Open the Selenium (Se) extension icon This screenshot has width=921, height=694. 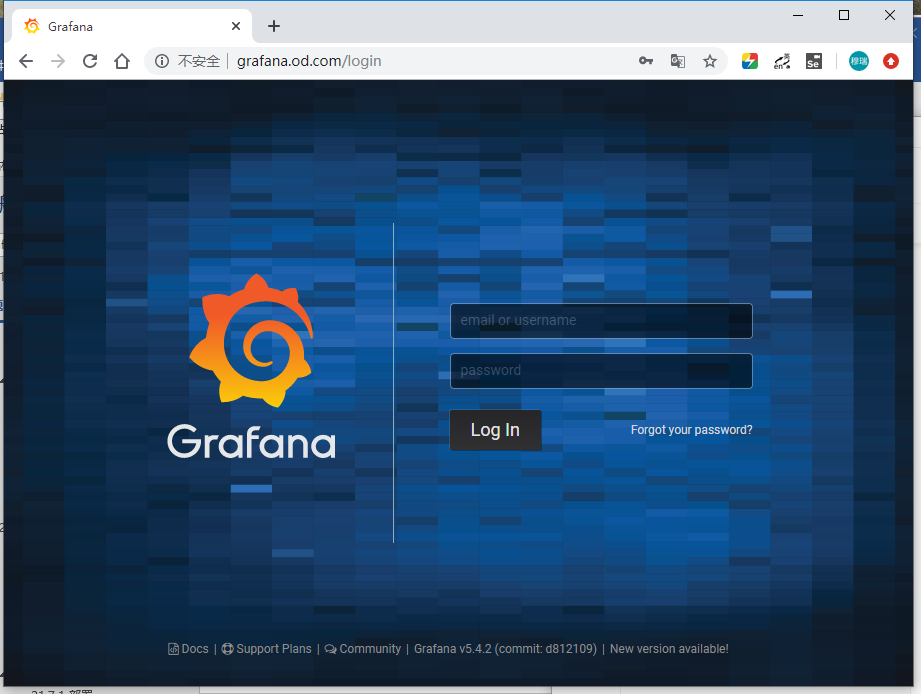point(814,61)
